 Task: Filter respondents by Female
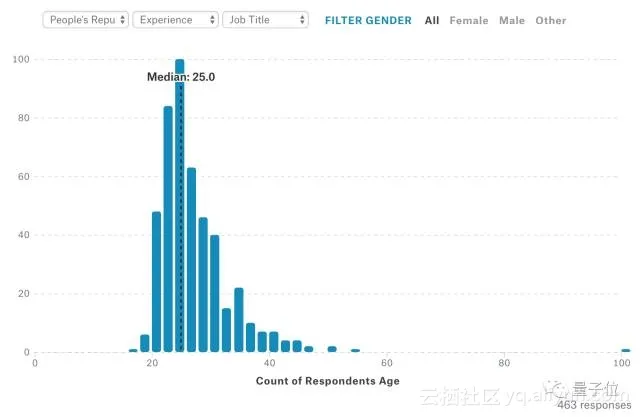pos(469,20)
